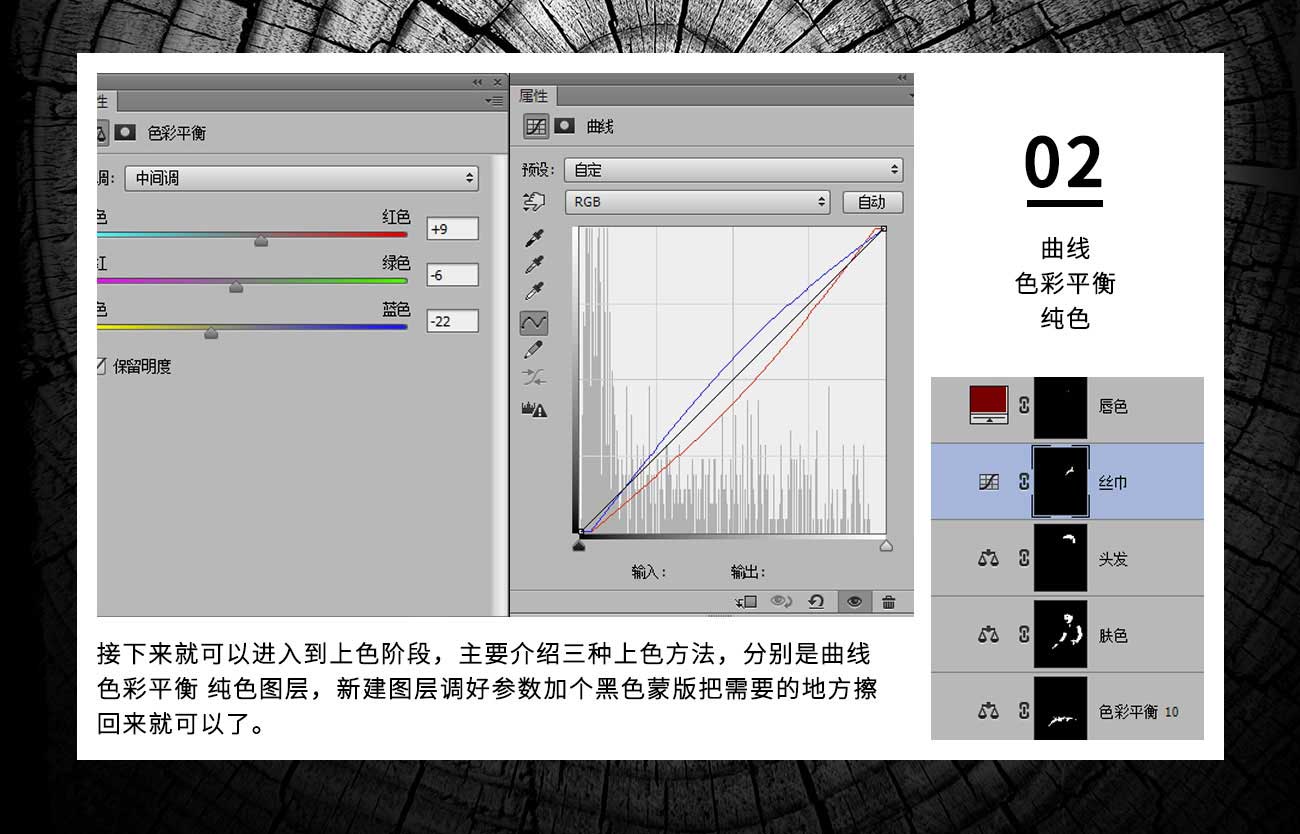Open the 预设 preset dropdown
This screenshot has height=834, width=1300.
733,170
